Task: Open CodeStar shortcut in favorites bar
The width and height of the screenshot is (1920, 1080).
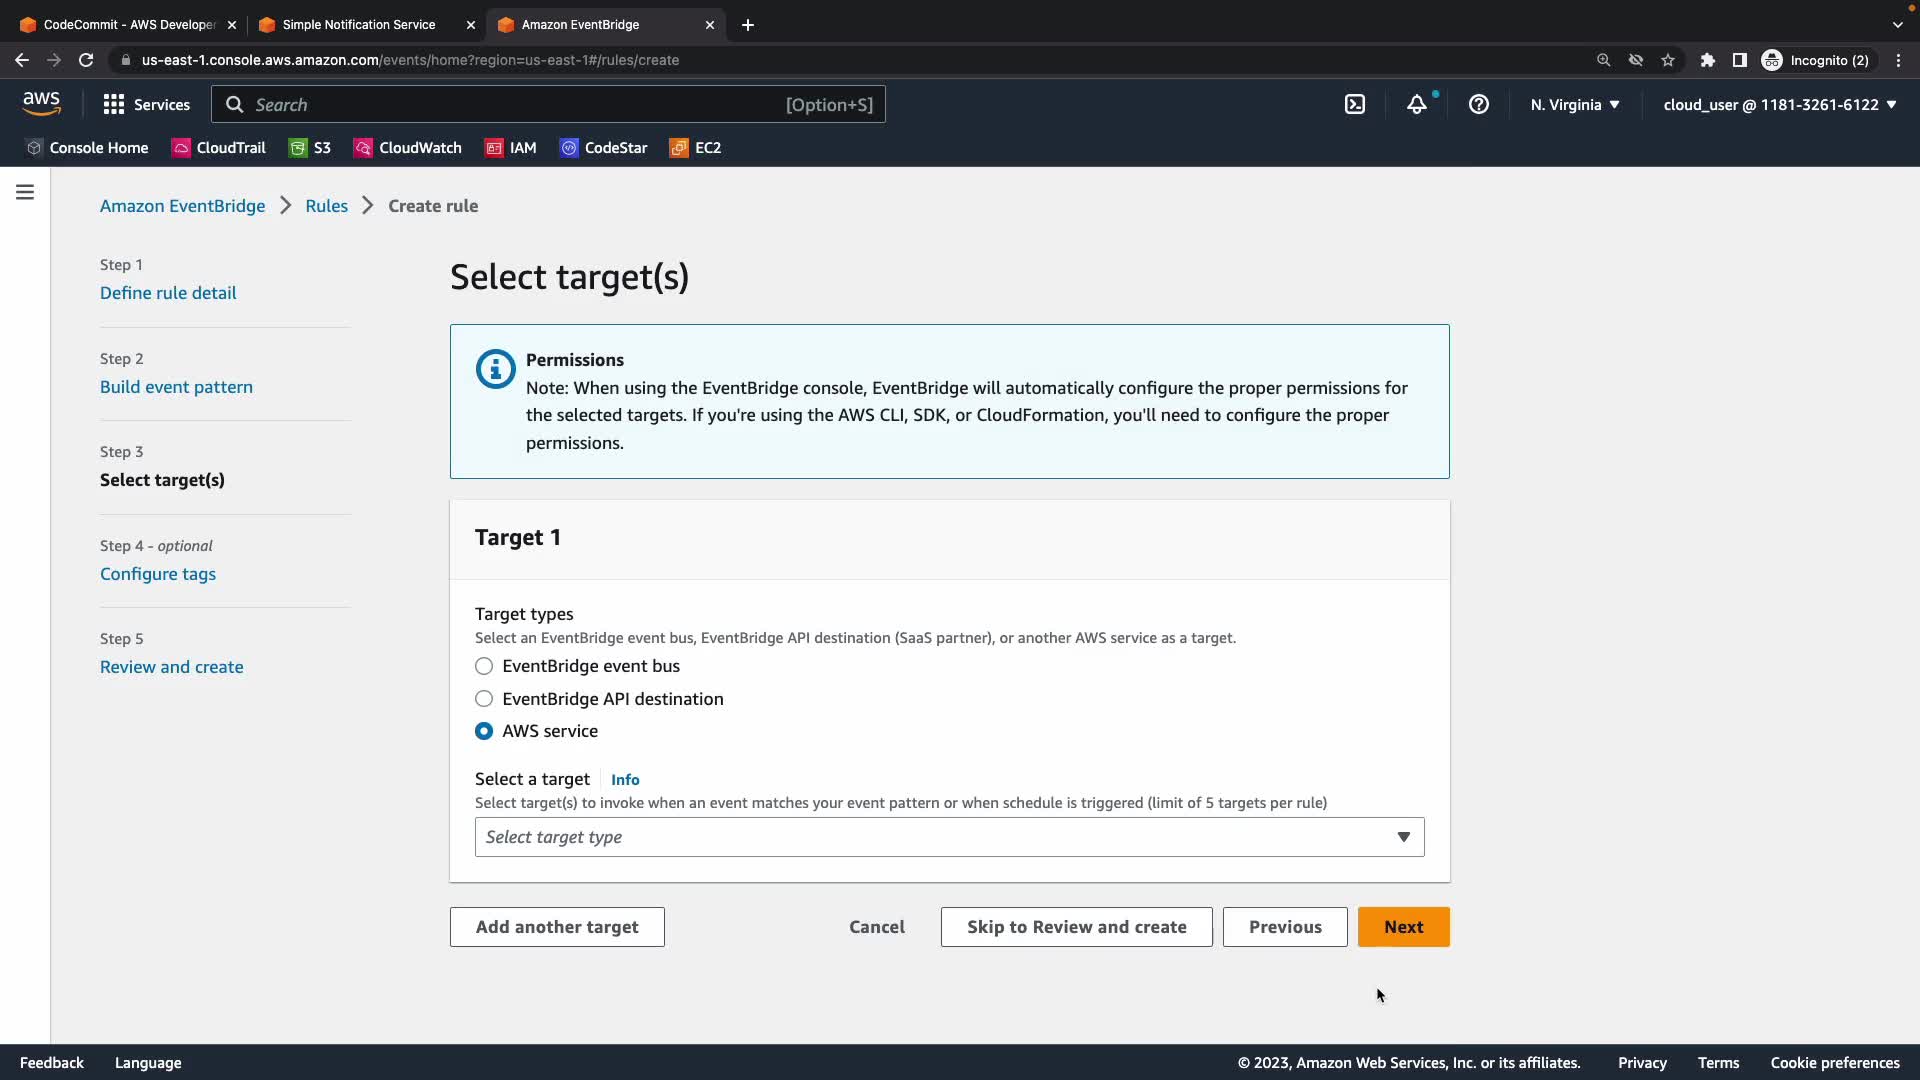Action: coord(603,148)
